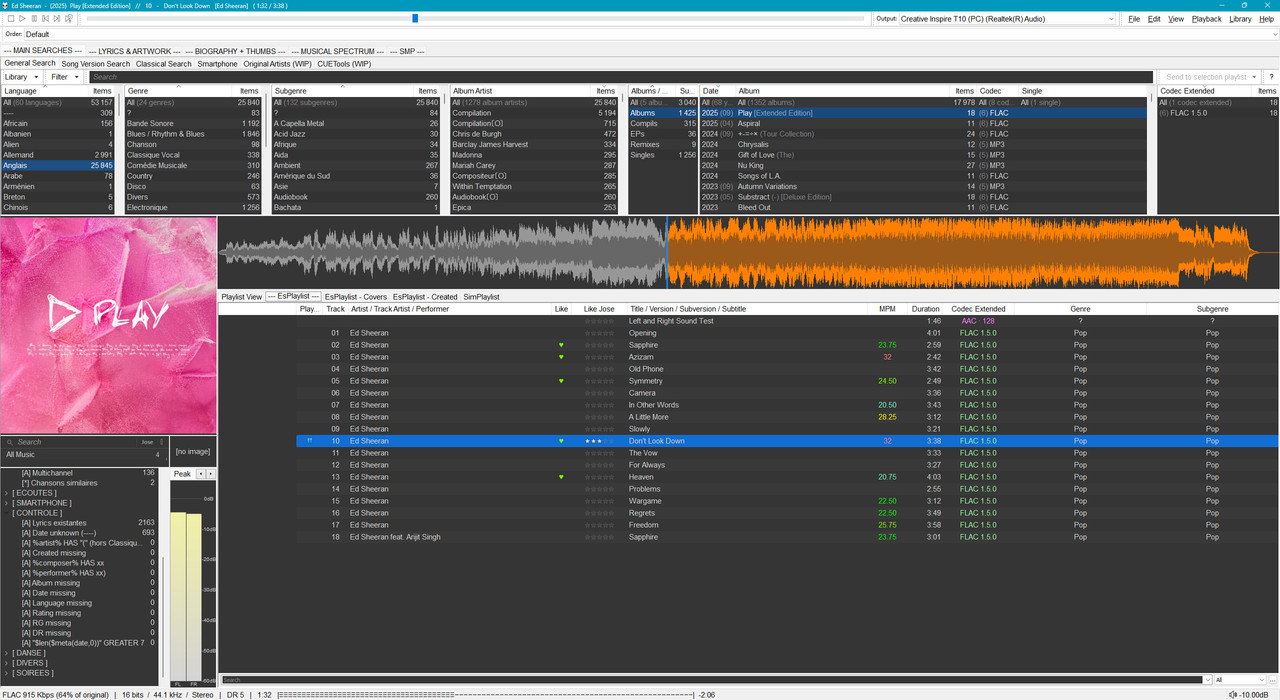Switch to EsPlaylist - Covers tab
The image size is (1280, 700).
coord(356,297)
